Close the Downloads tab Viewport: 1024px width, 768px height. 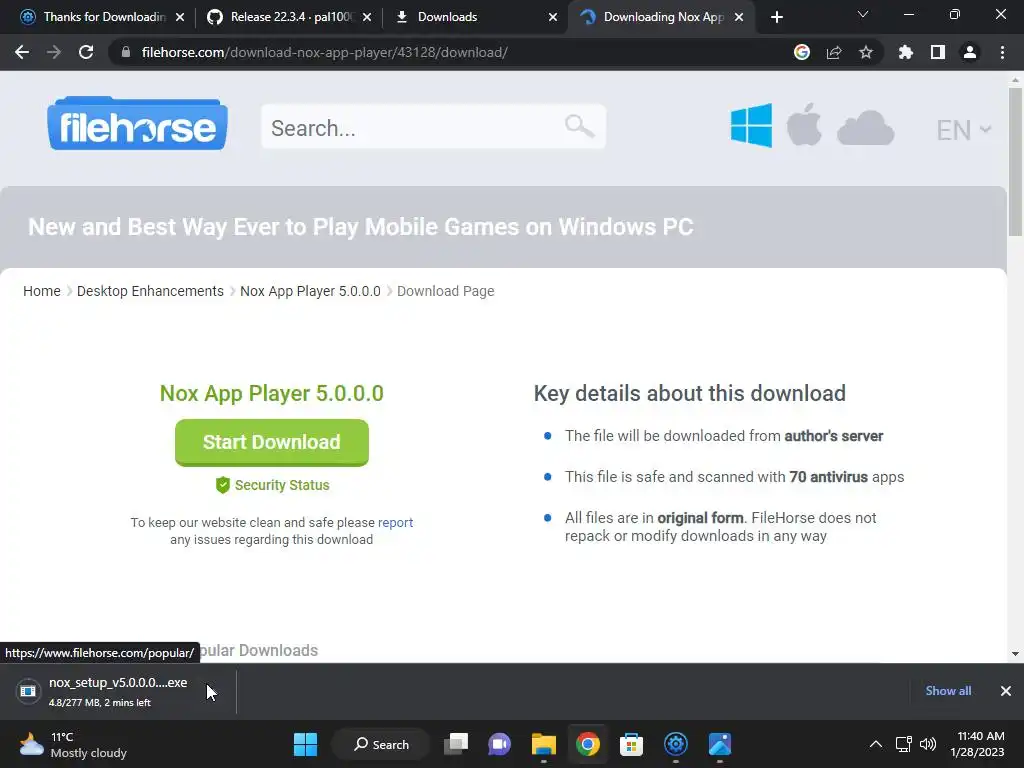[553, 17]
